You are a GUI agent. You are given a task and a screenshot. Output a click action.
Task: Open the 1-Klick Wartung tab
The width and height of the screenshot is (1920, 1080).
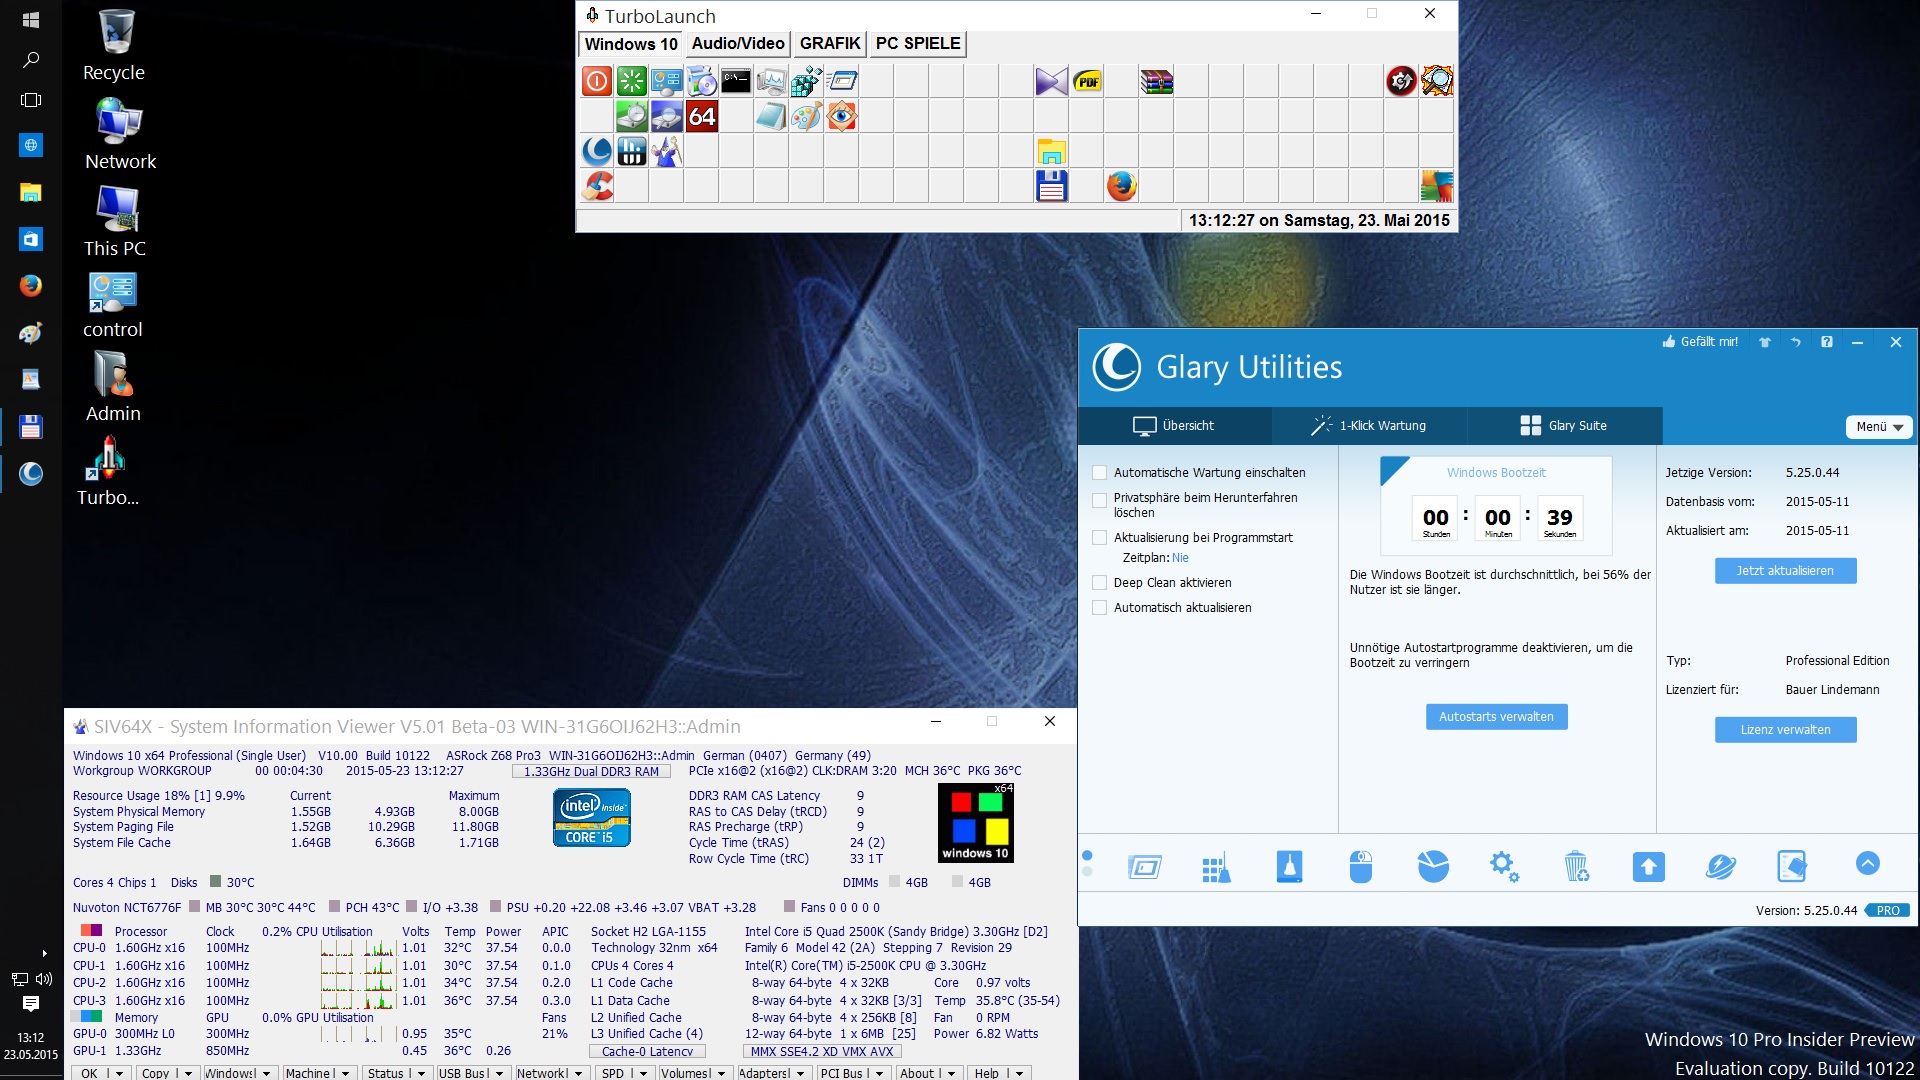(x=1369, y=426)
